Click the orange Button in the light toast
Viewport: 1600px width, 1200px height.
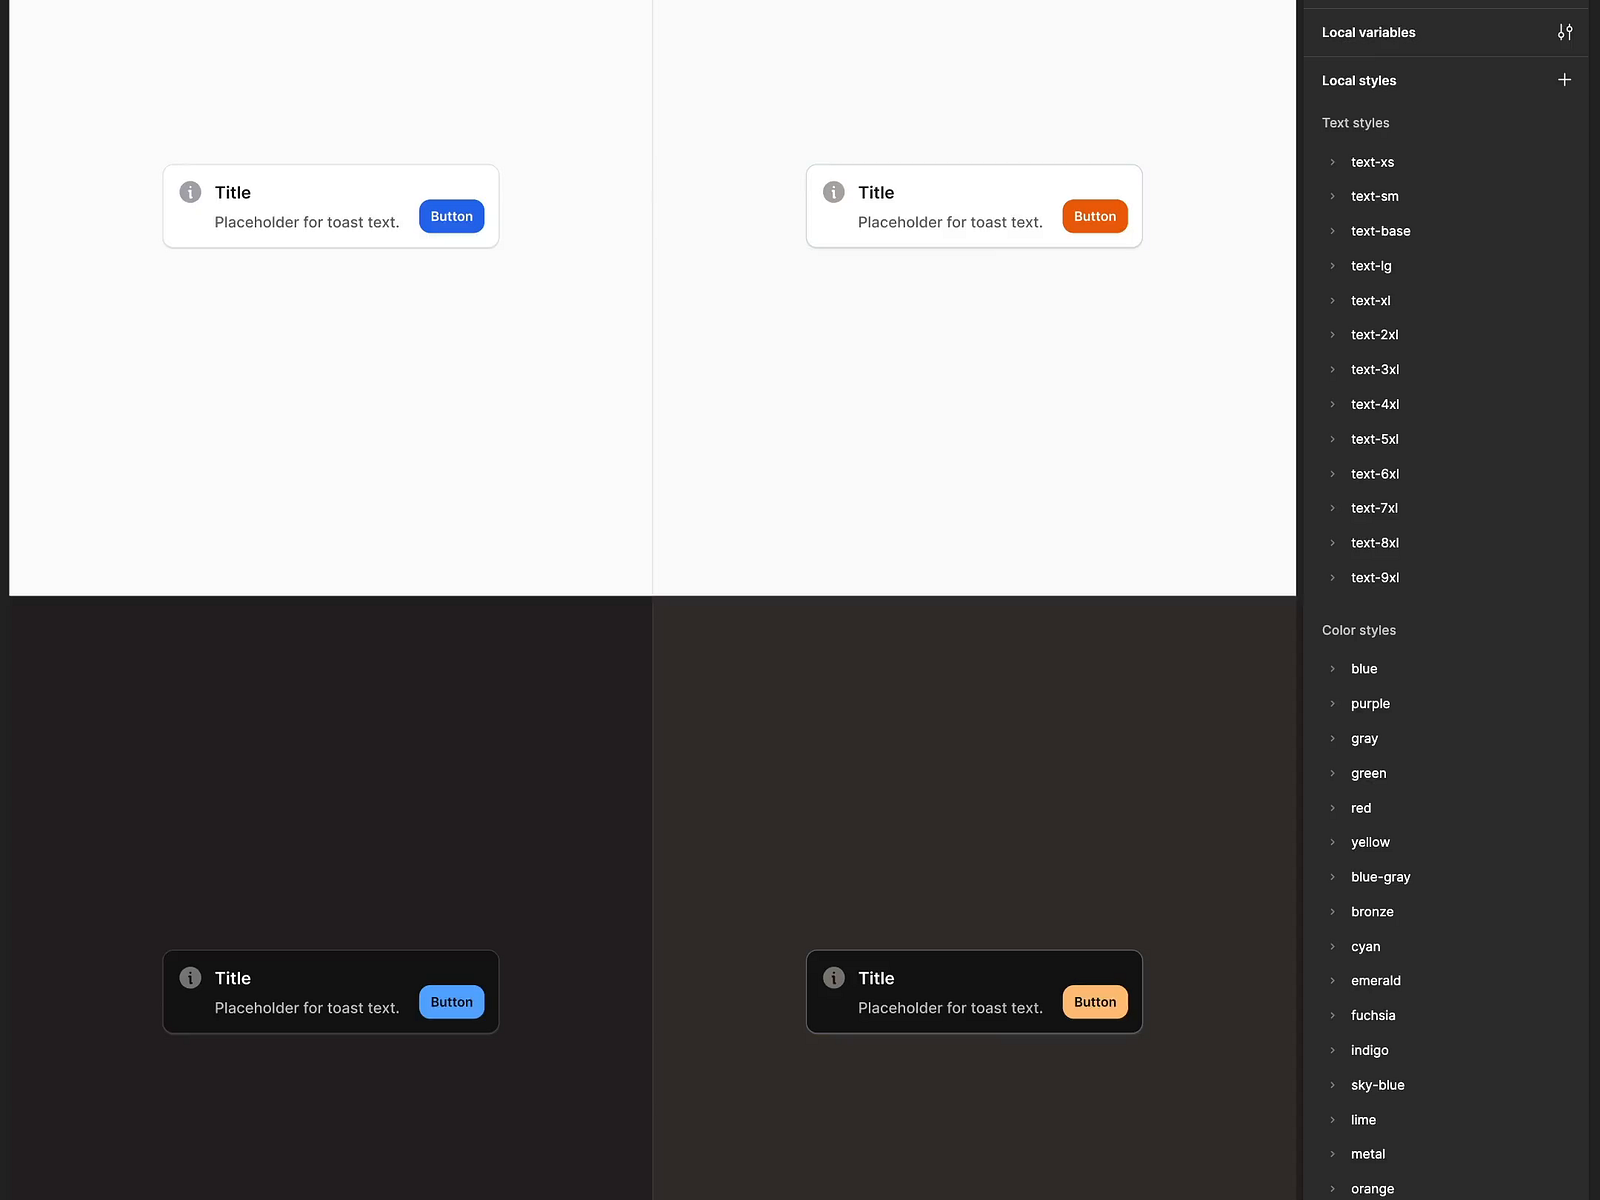(1094, 216)
